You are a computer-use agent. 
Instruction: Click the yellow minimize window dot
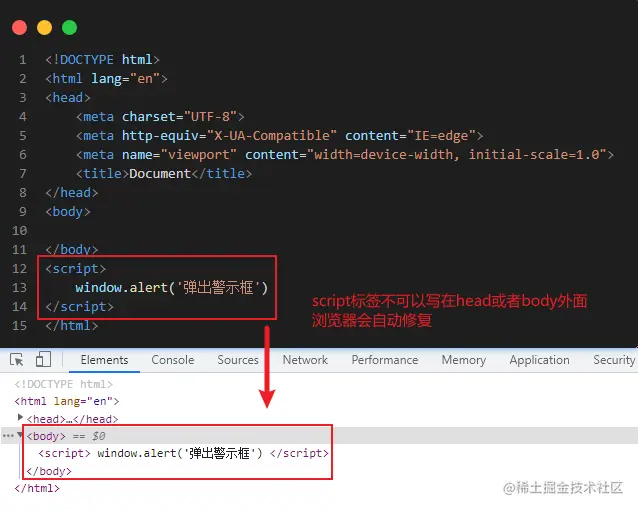point(44,28)
